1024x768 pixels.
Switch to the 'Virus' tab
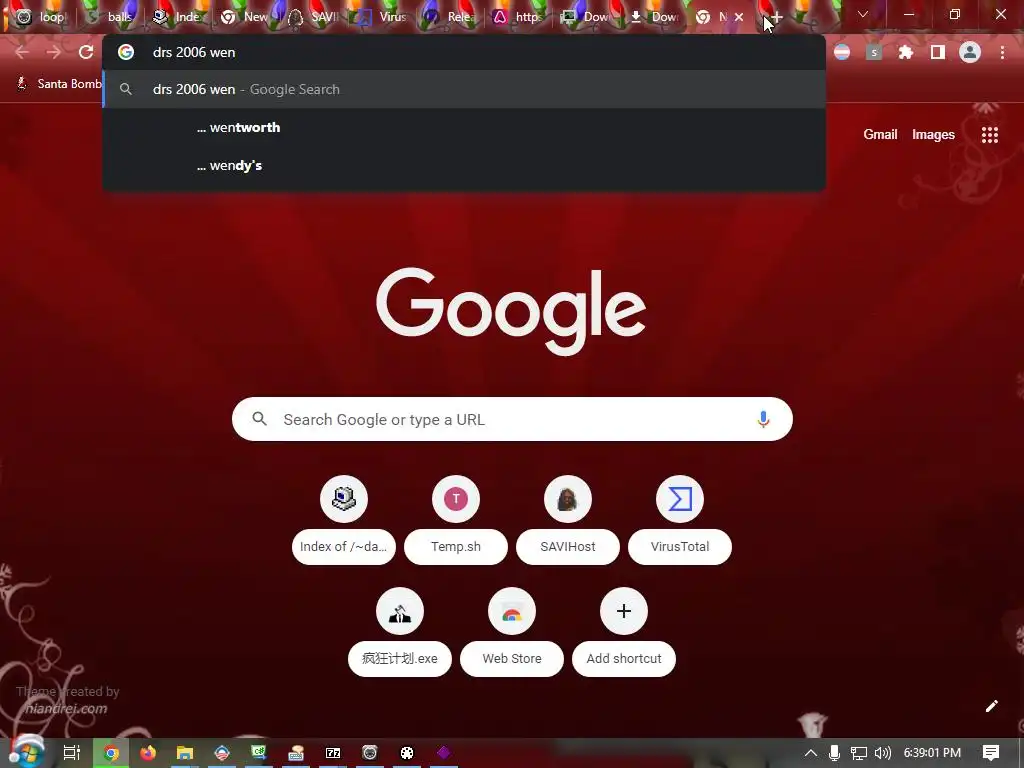click(383, 17)
